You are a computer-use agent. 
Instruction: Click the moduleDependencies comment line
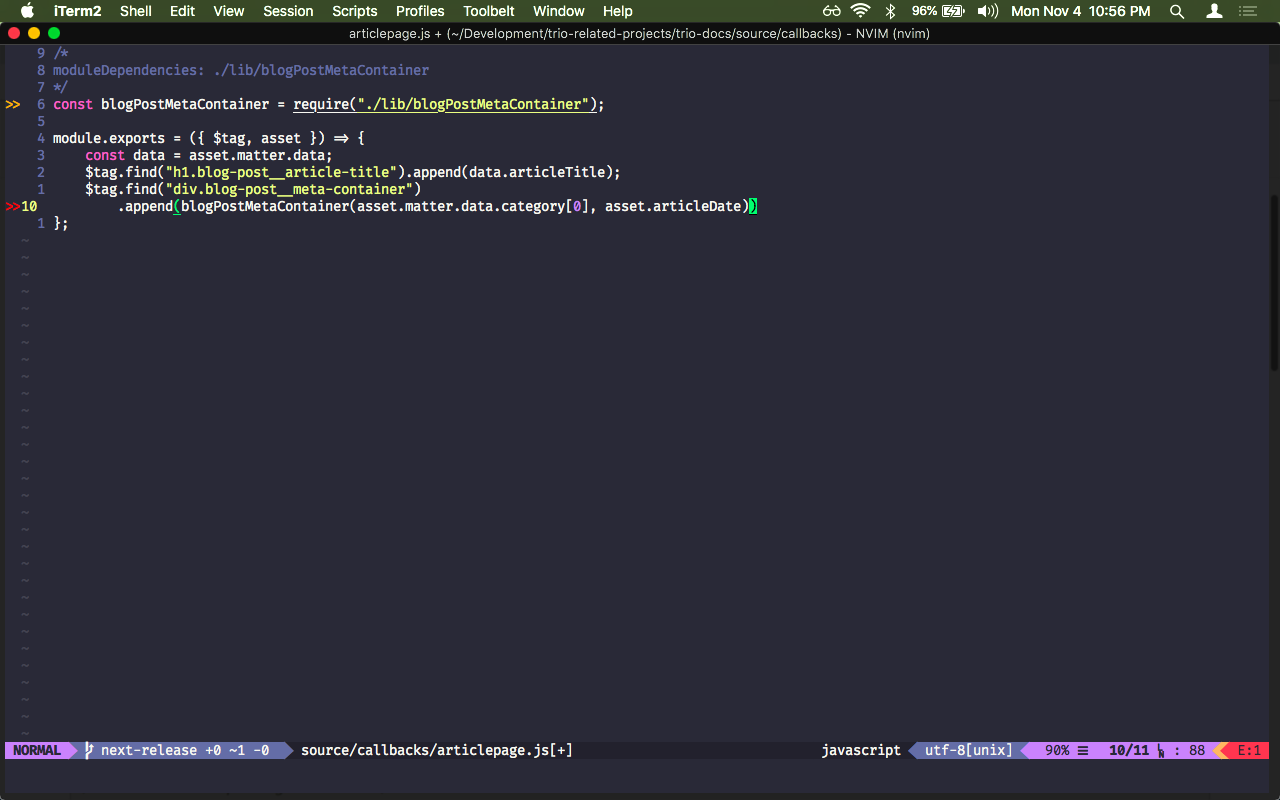pyautogui.click(x=241, y=70)
